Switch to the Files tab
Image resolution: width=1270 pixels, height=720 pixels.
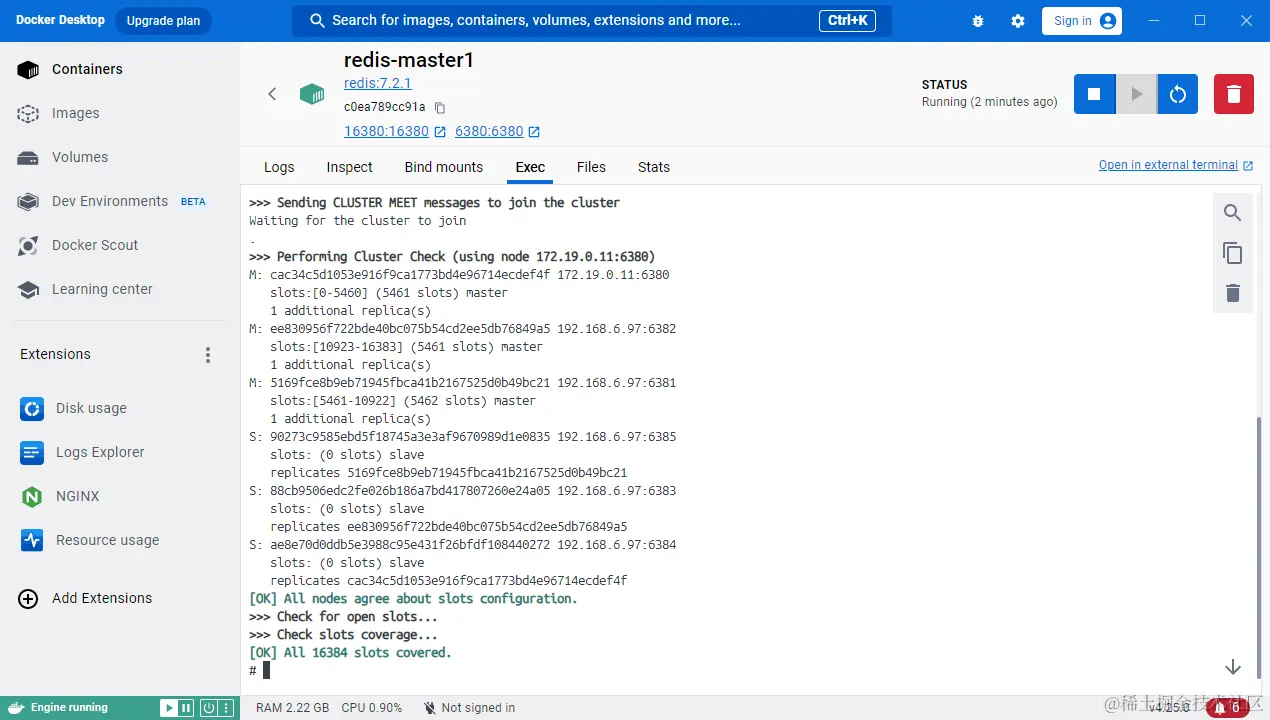[591, 167]
